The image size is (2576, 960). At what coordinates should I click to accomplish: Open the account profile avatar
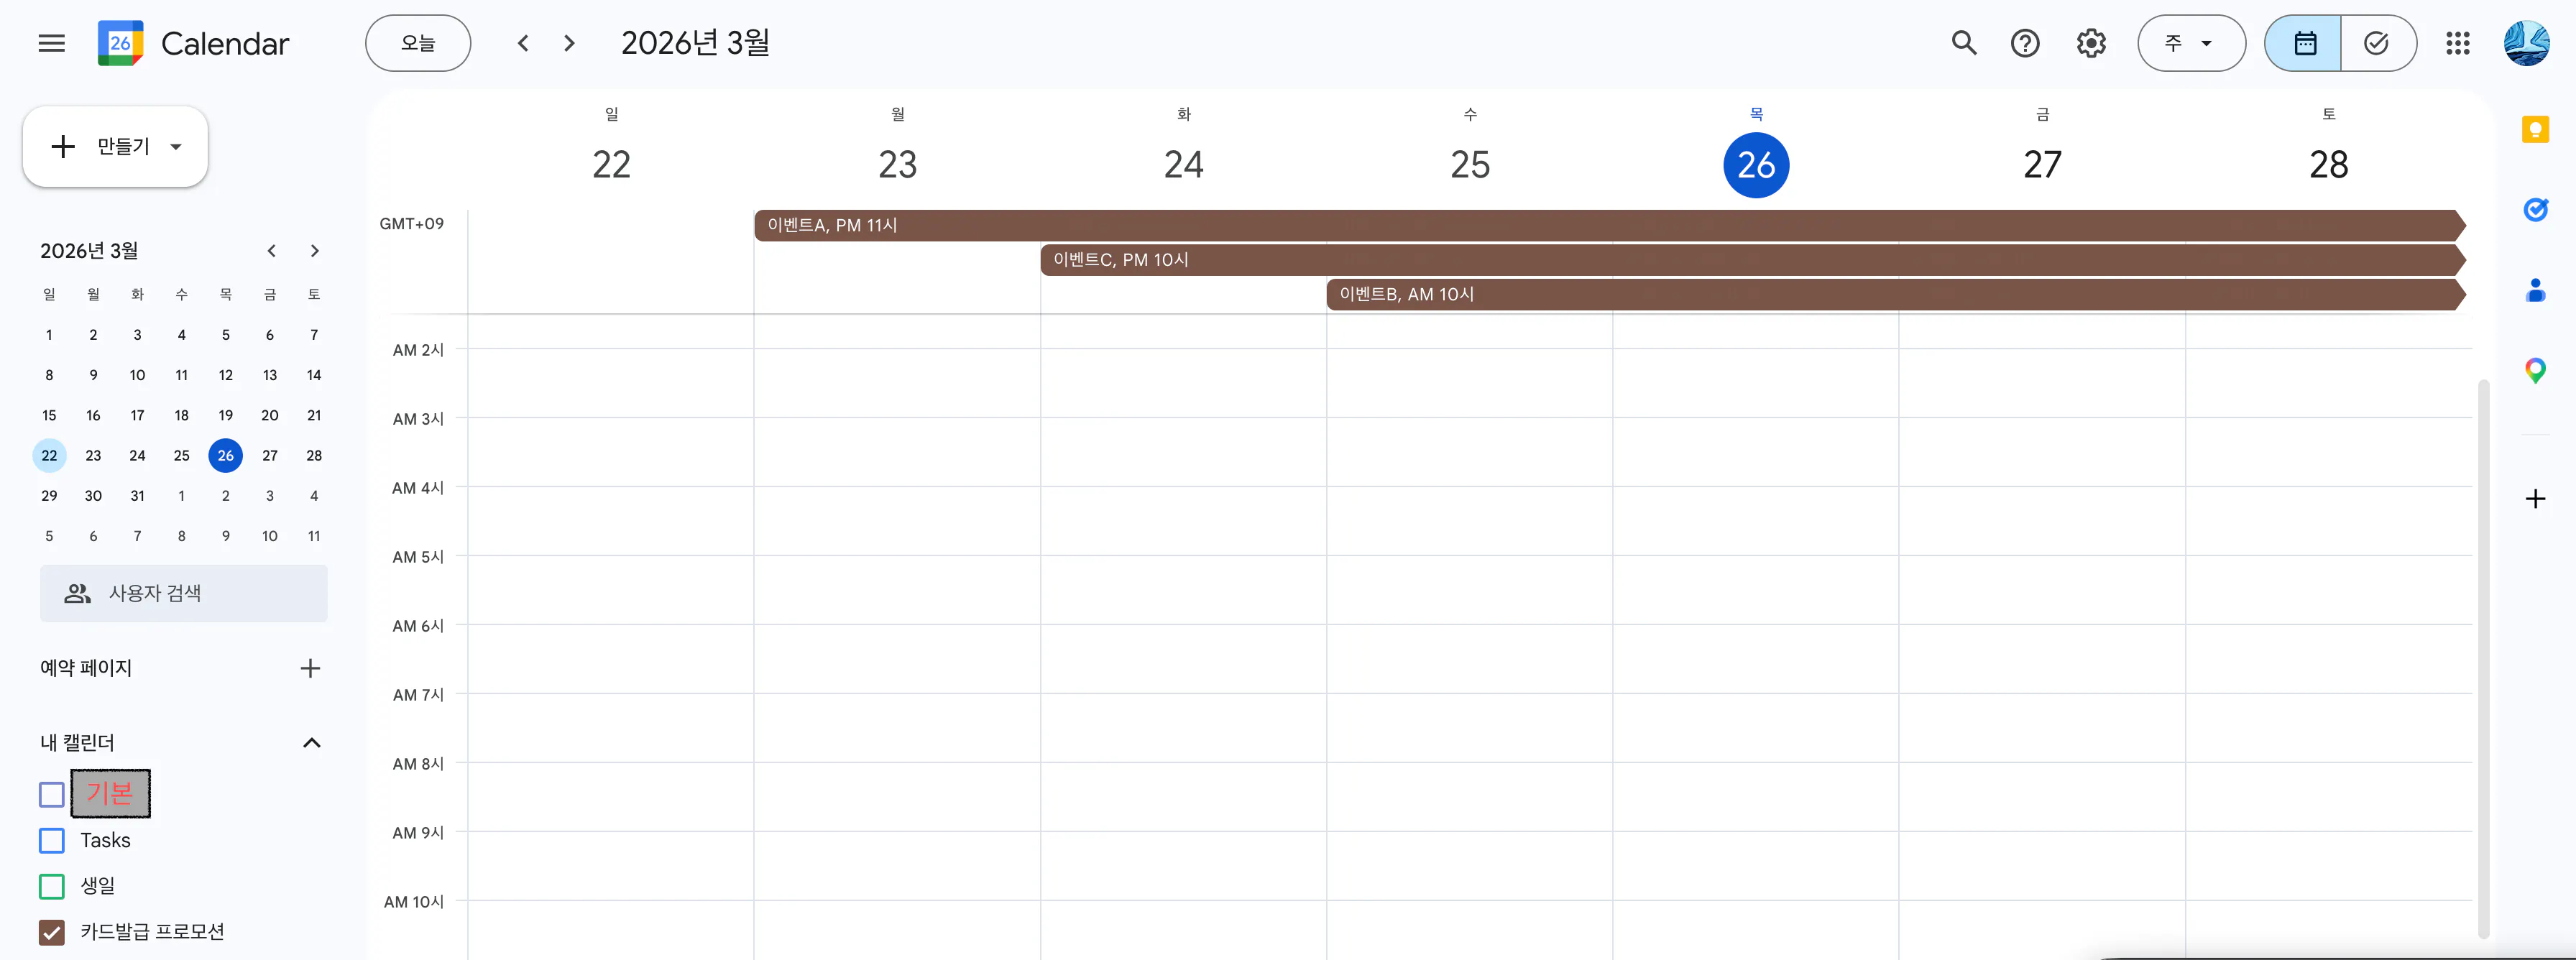(x=2526, y=43)
